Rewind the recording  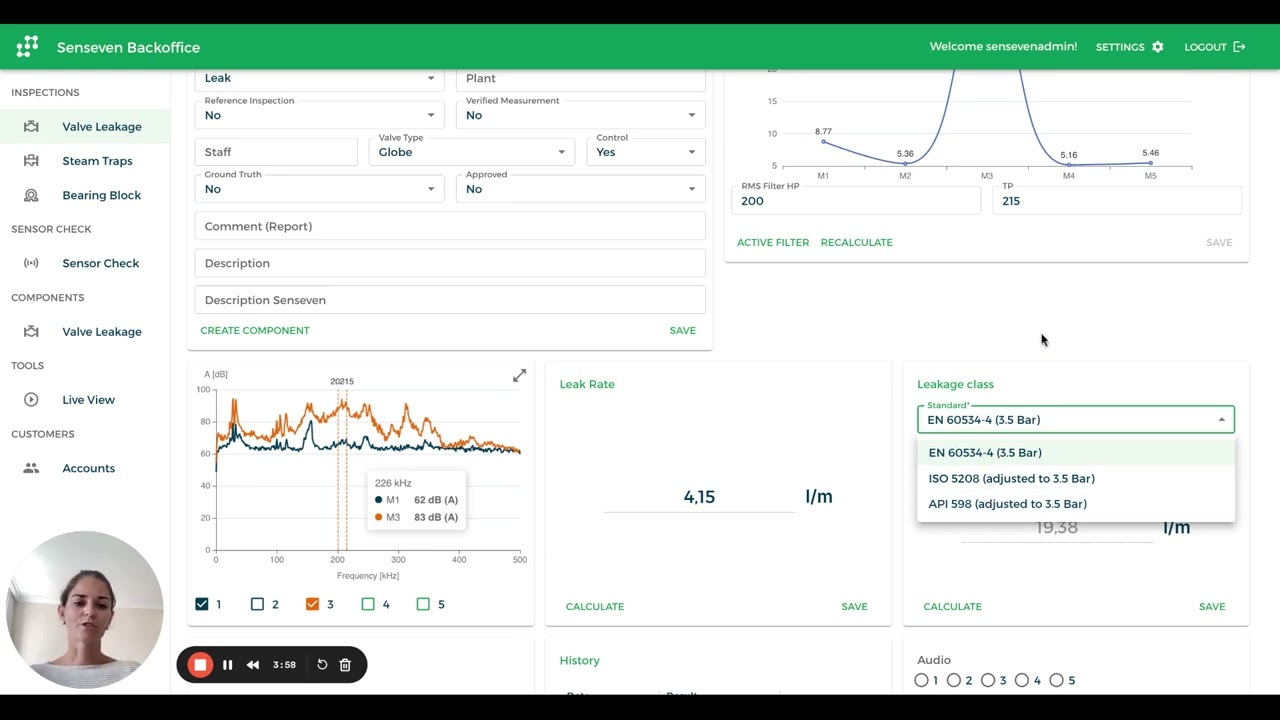[x=253, y=665]
